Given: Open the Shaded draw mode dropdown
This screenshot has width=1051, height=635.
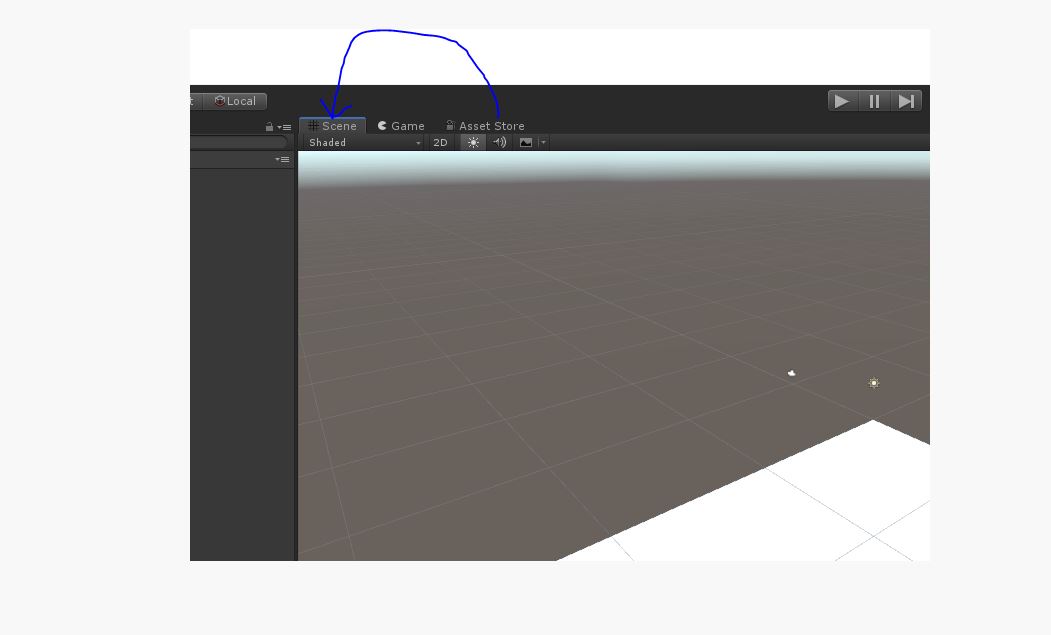Looking at the screenshot, I should pyautogui.click(x=364, y=142).
